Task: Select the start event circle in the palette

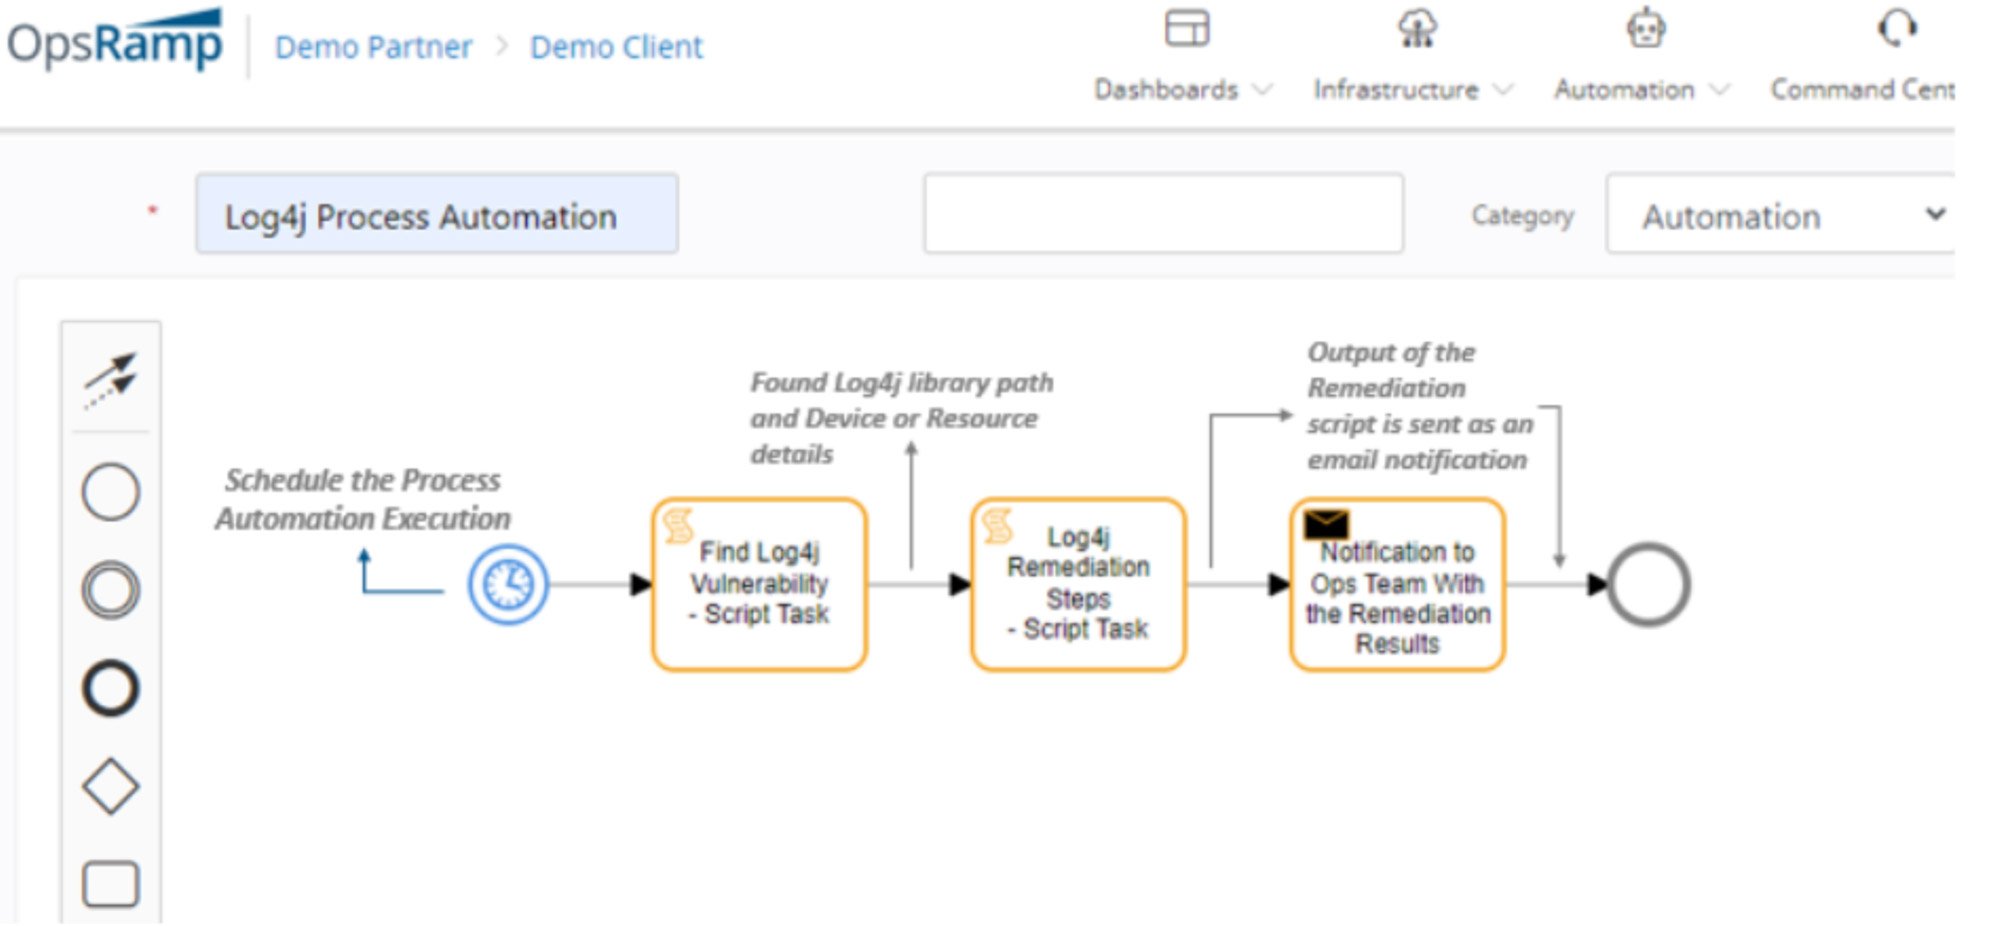Action: tap(110, 491)
